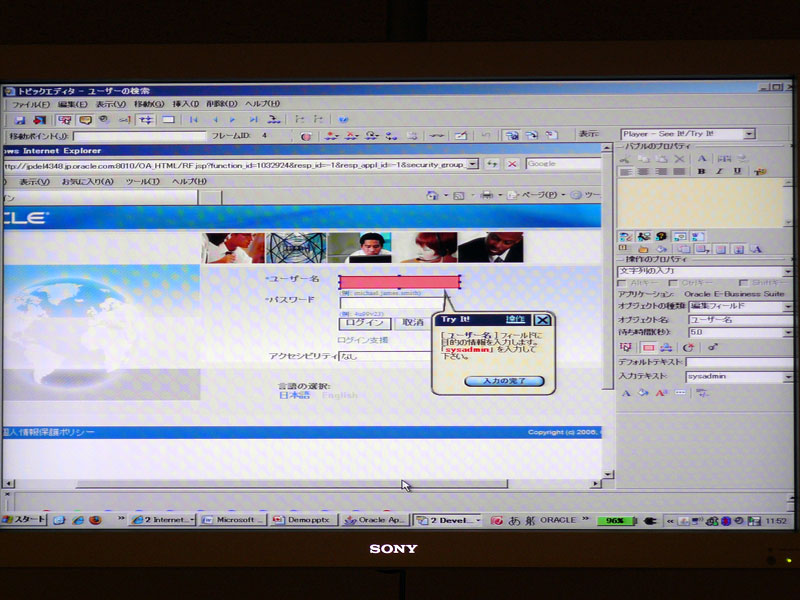Click the デフォルトテキスト input field

coord(739,362)
